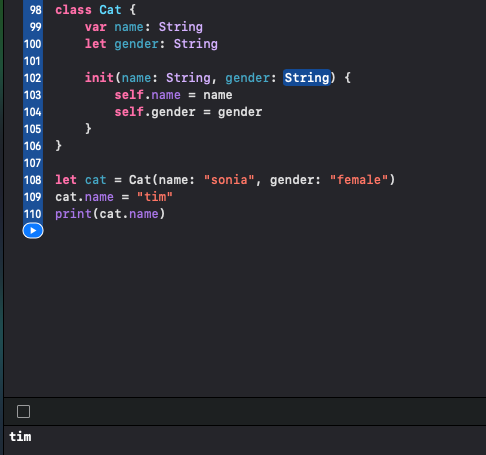The image size is (486, 455).
Task: Click the "sonia" string literal
Action: (229, 180)
